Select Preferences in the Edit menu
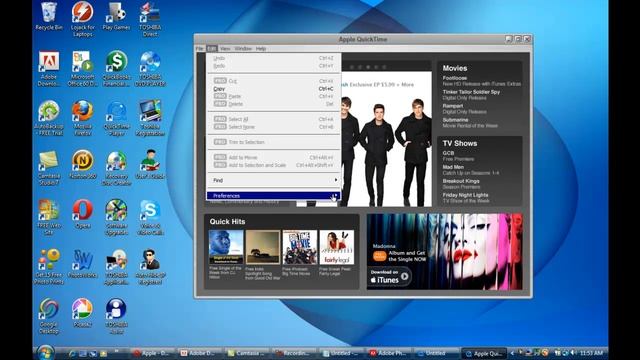 pos(273,196)
